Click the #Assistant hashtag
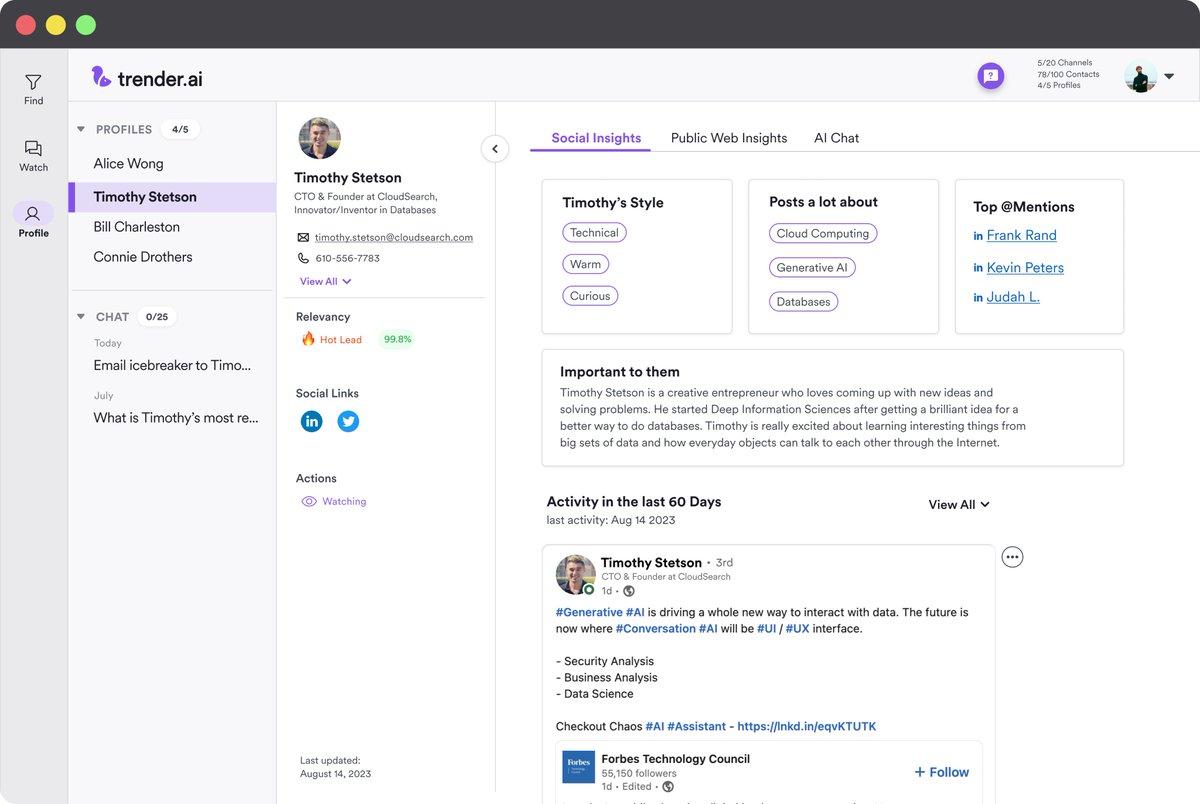Viewport: 1200px width, 804px height. point(696,726)
